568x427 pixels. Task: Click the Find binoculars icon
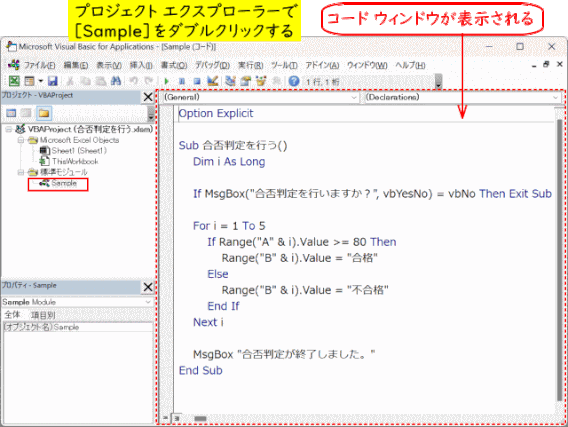coord(116,81)
